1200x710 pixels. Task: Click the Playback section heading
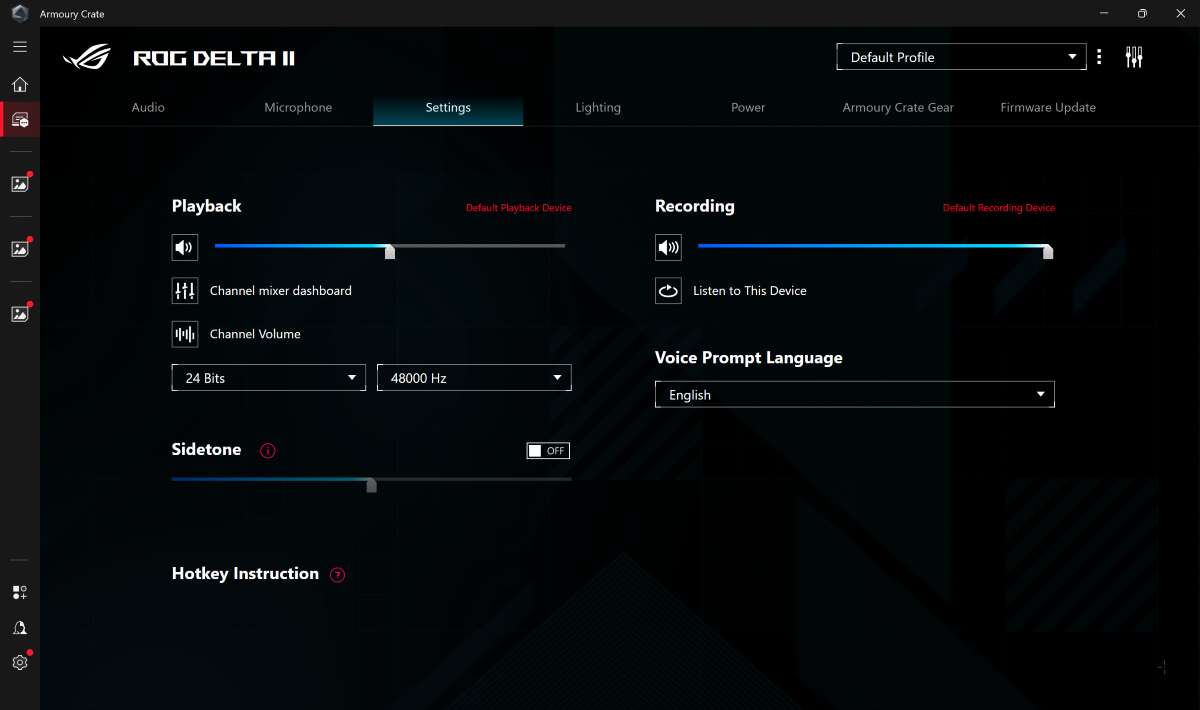tap(207, 206)
